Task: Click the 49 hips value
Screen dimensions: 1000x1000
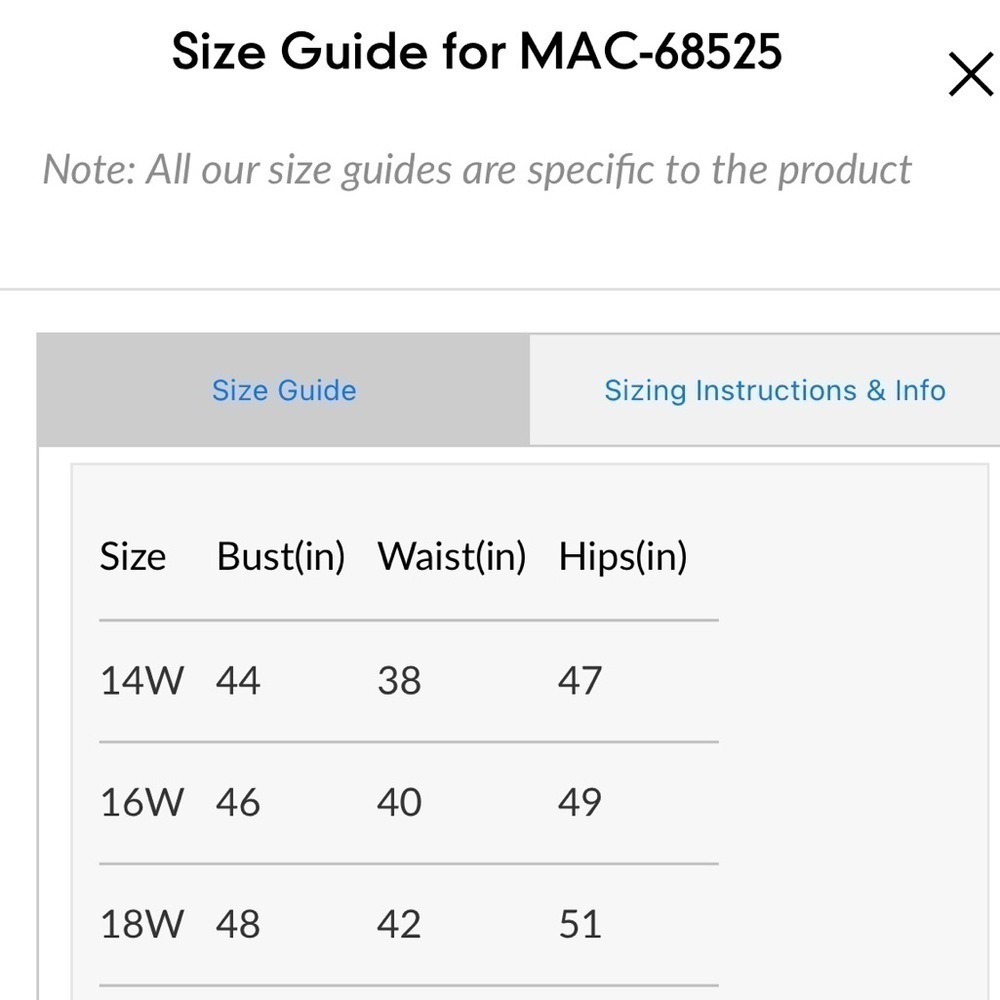Action: tap(580, 802)
